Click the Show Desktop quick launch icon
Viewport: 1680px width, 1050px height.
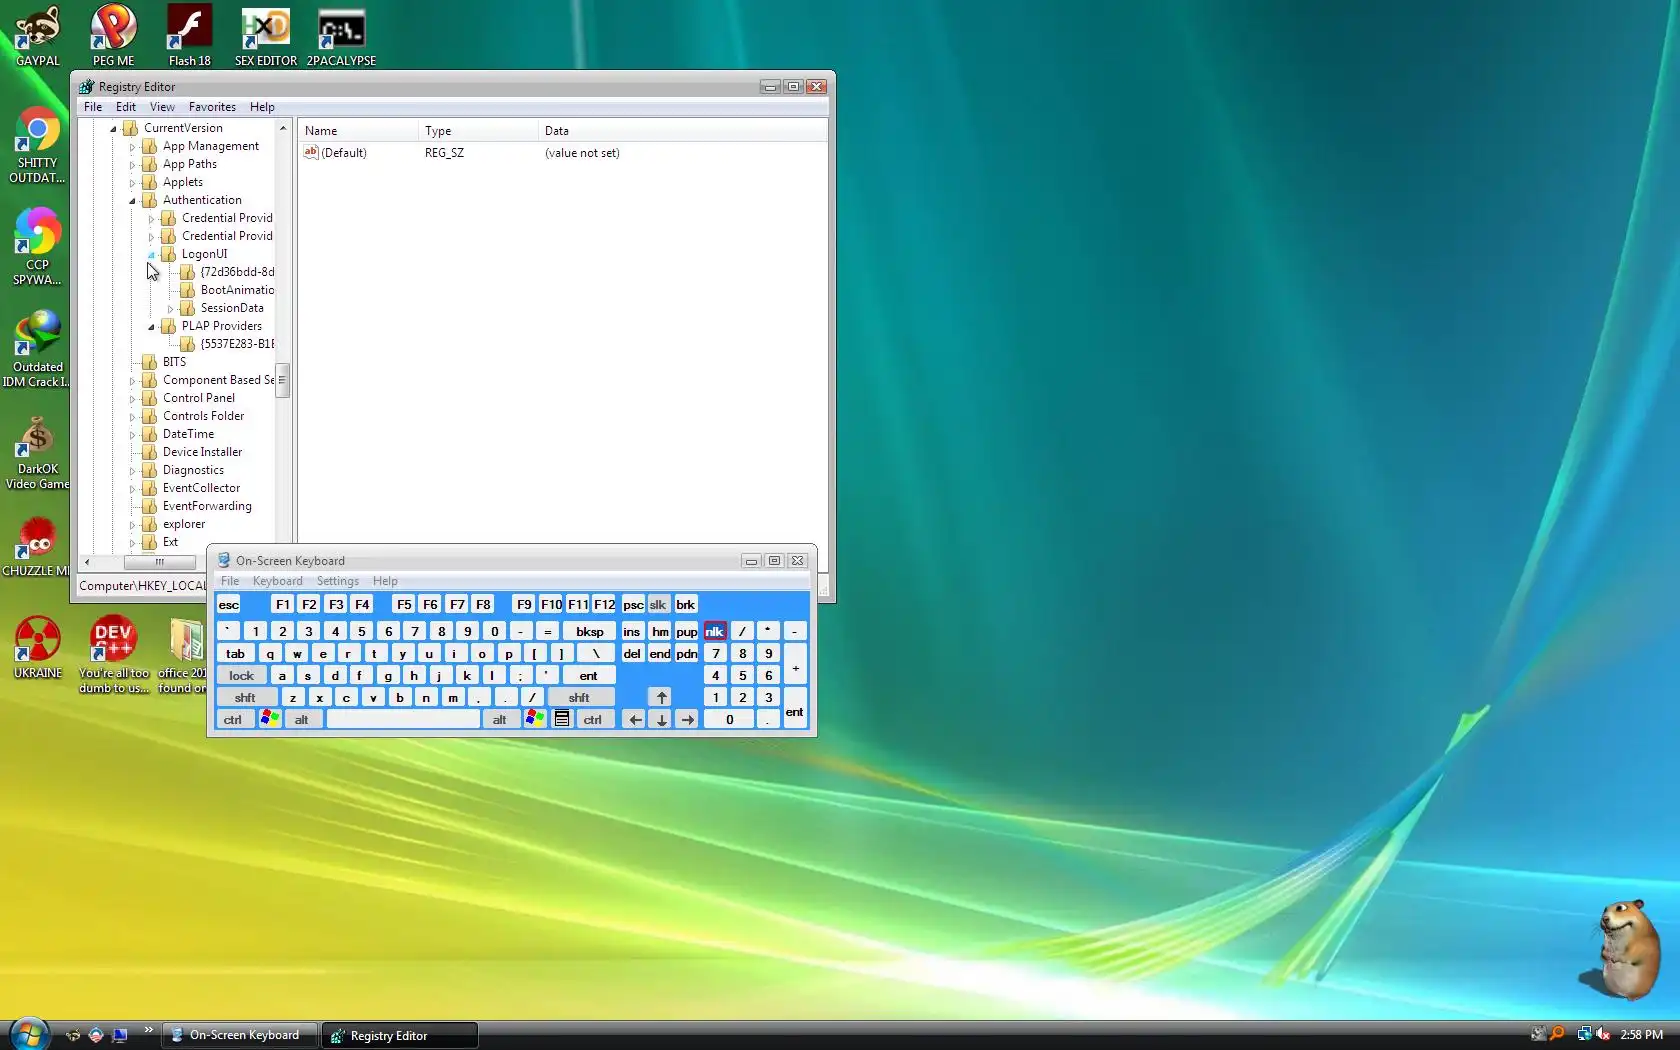[119, 1035]
